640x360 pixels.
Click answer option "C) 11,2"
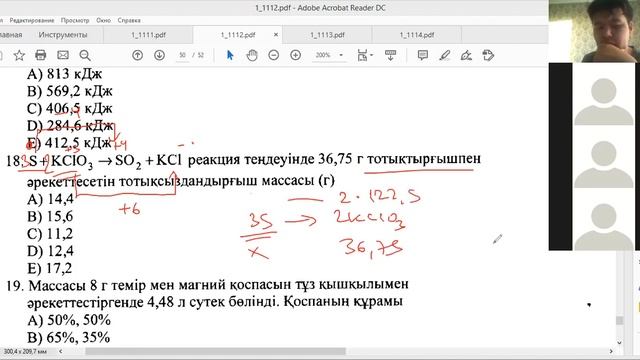pyautogui.click(x=50, y=234)
